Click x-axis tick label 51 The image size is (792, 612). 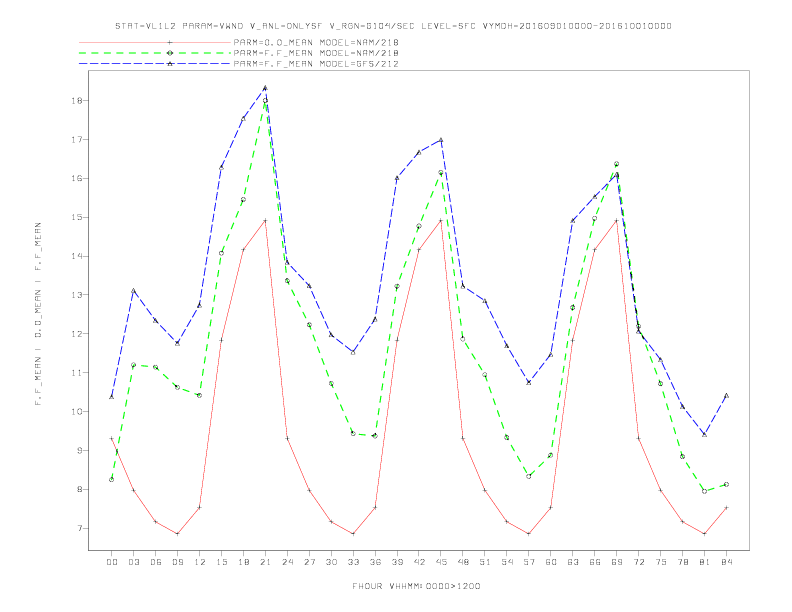[485, 562]
